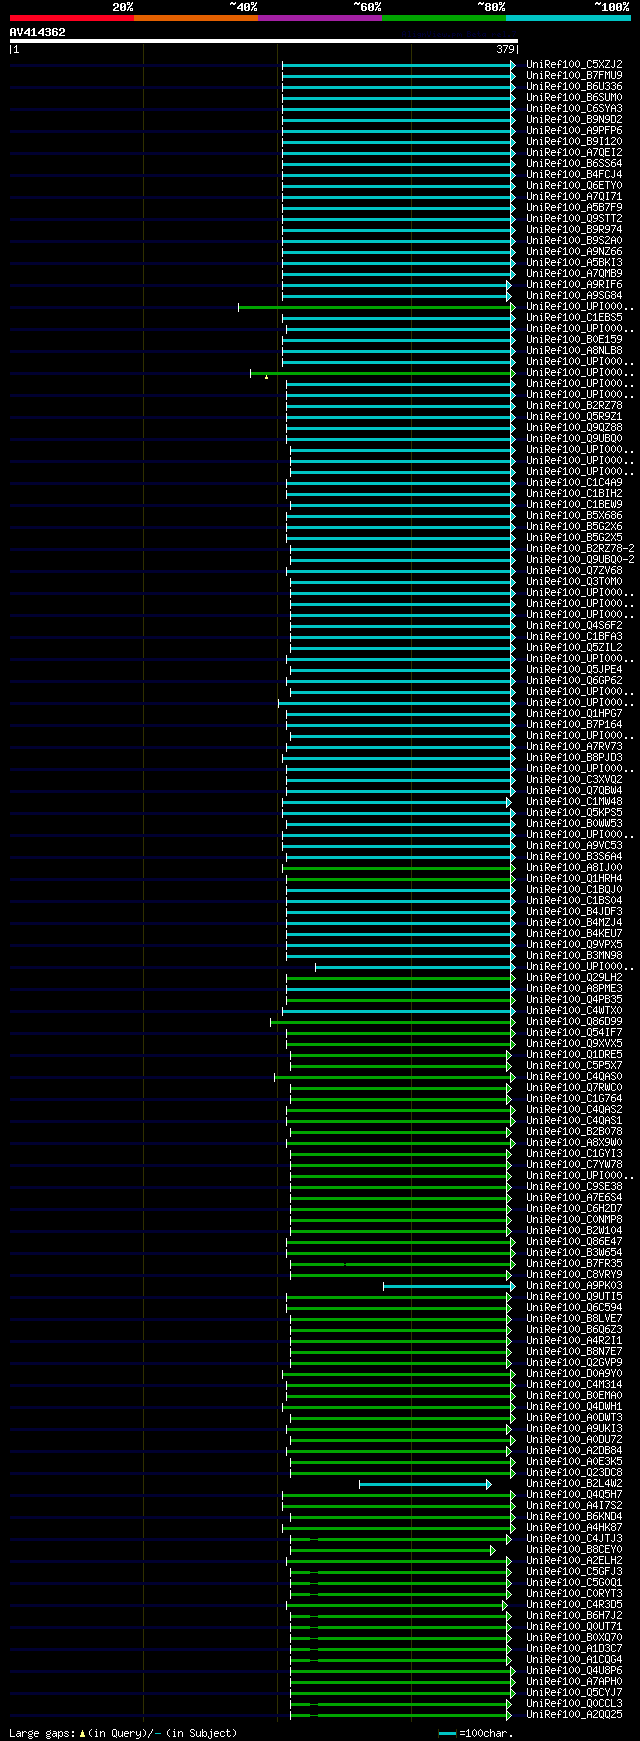The width and height of the screenshot is (640, 1741).
Task: Select label UniRef100_A2QQ25
Action: 574,1715
